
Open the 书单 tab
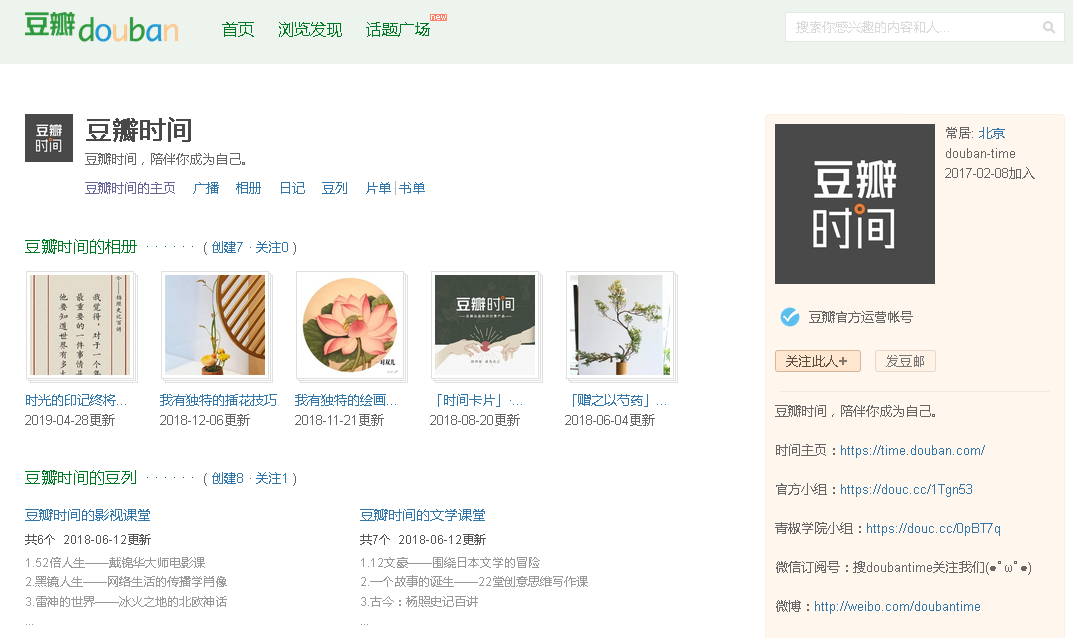pos(412,188)
